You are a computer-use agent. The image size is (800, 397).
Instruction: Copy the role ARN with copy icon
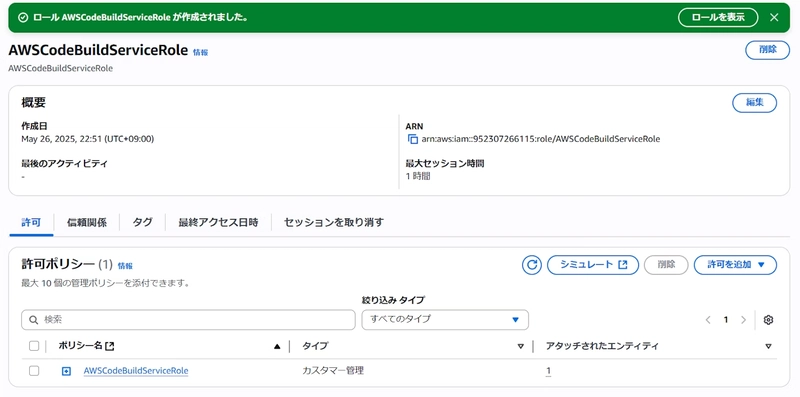coord(413,139)
